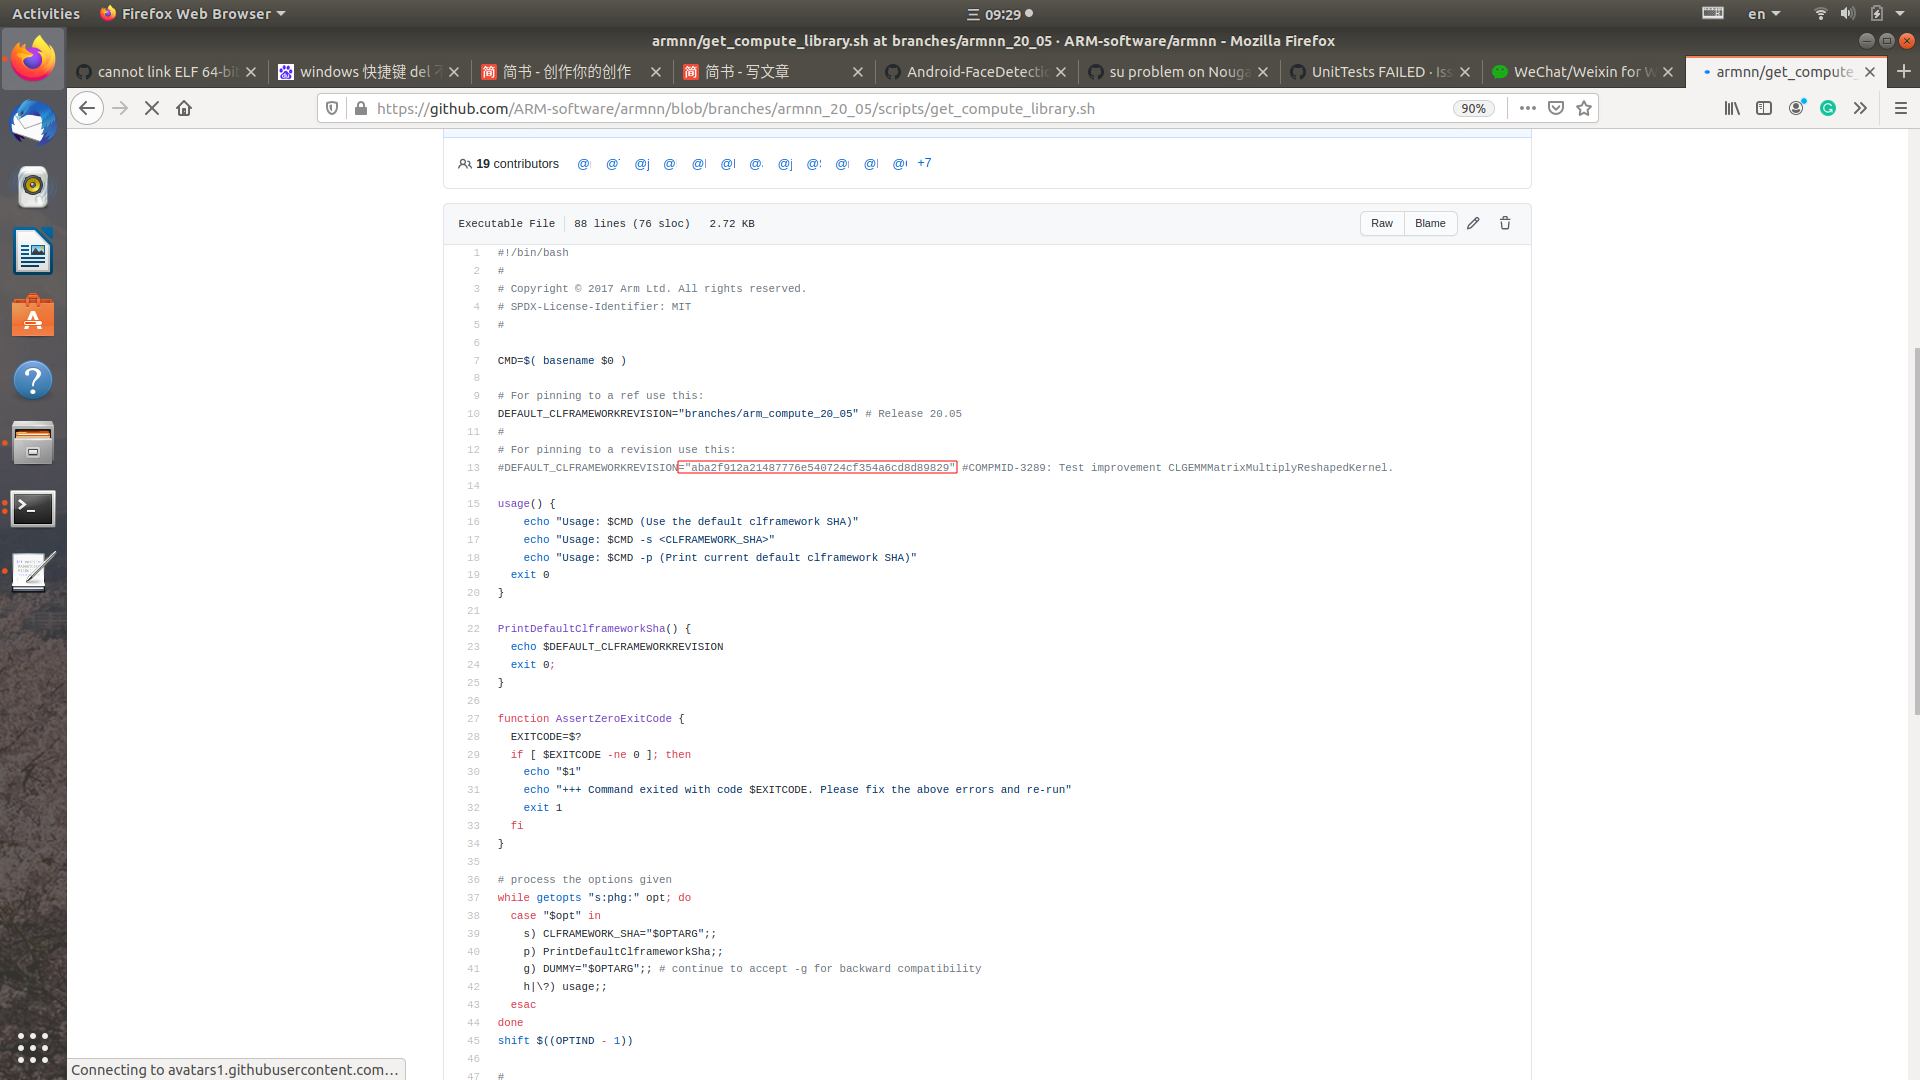This screenshot has width=1920, height=1080.
Task: Show the +7 more contributors
Action: pyautogui.click(x=924, y=163)
